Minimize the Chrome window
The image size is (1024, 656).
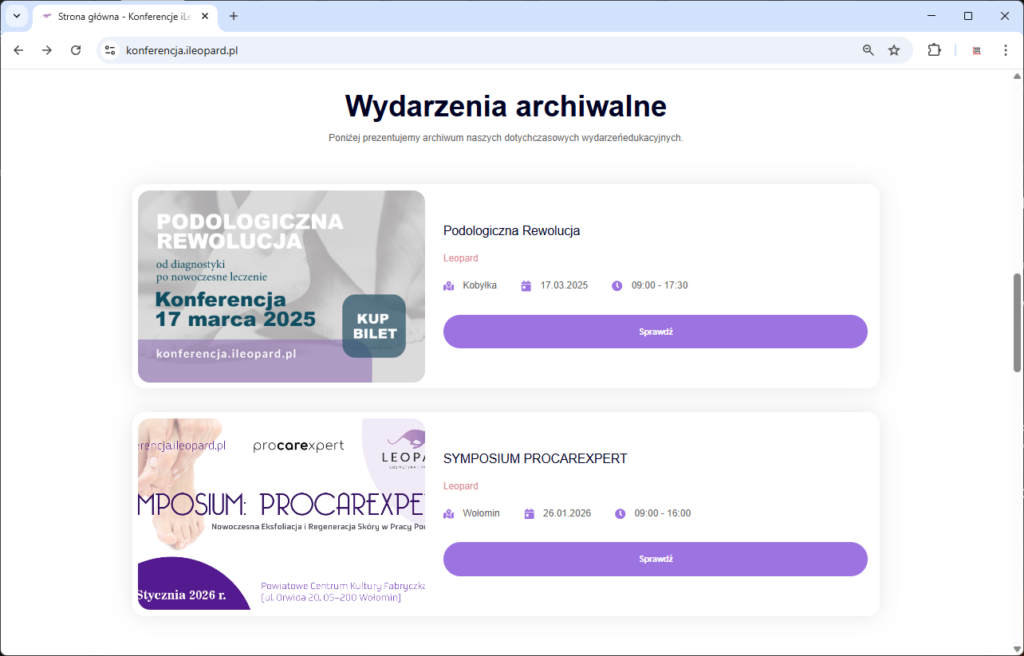coord(932,16)
